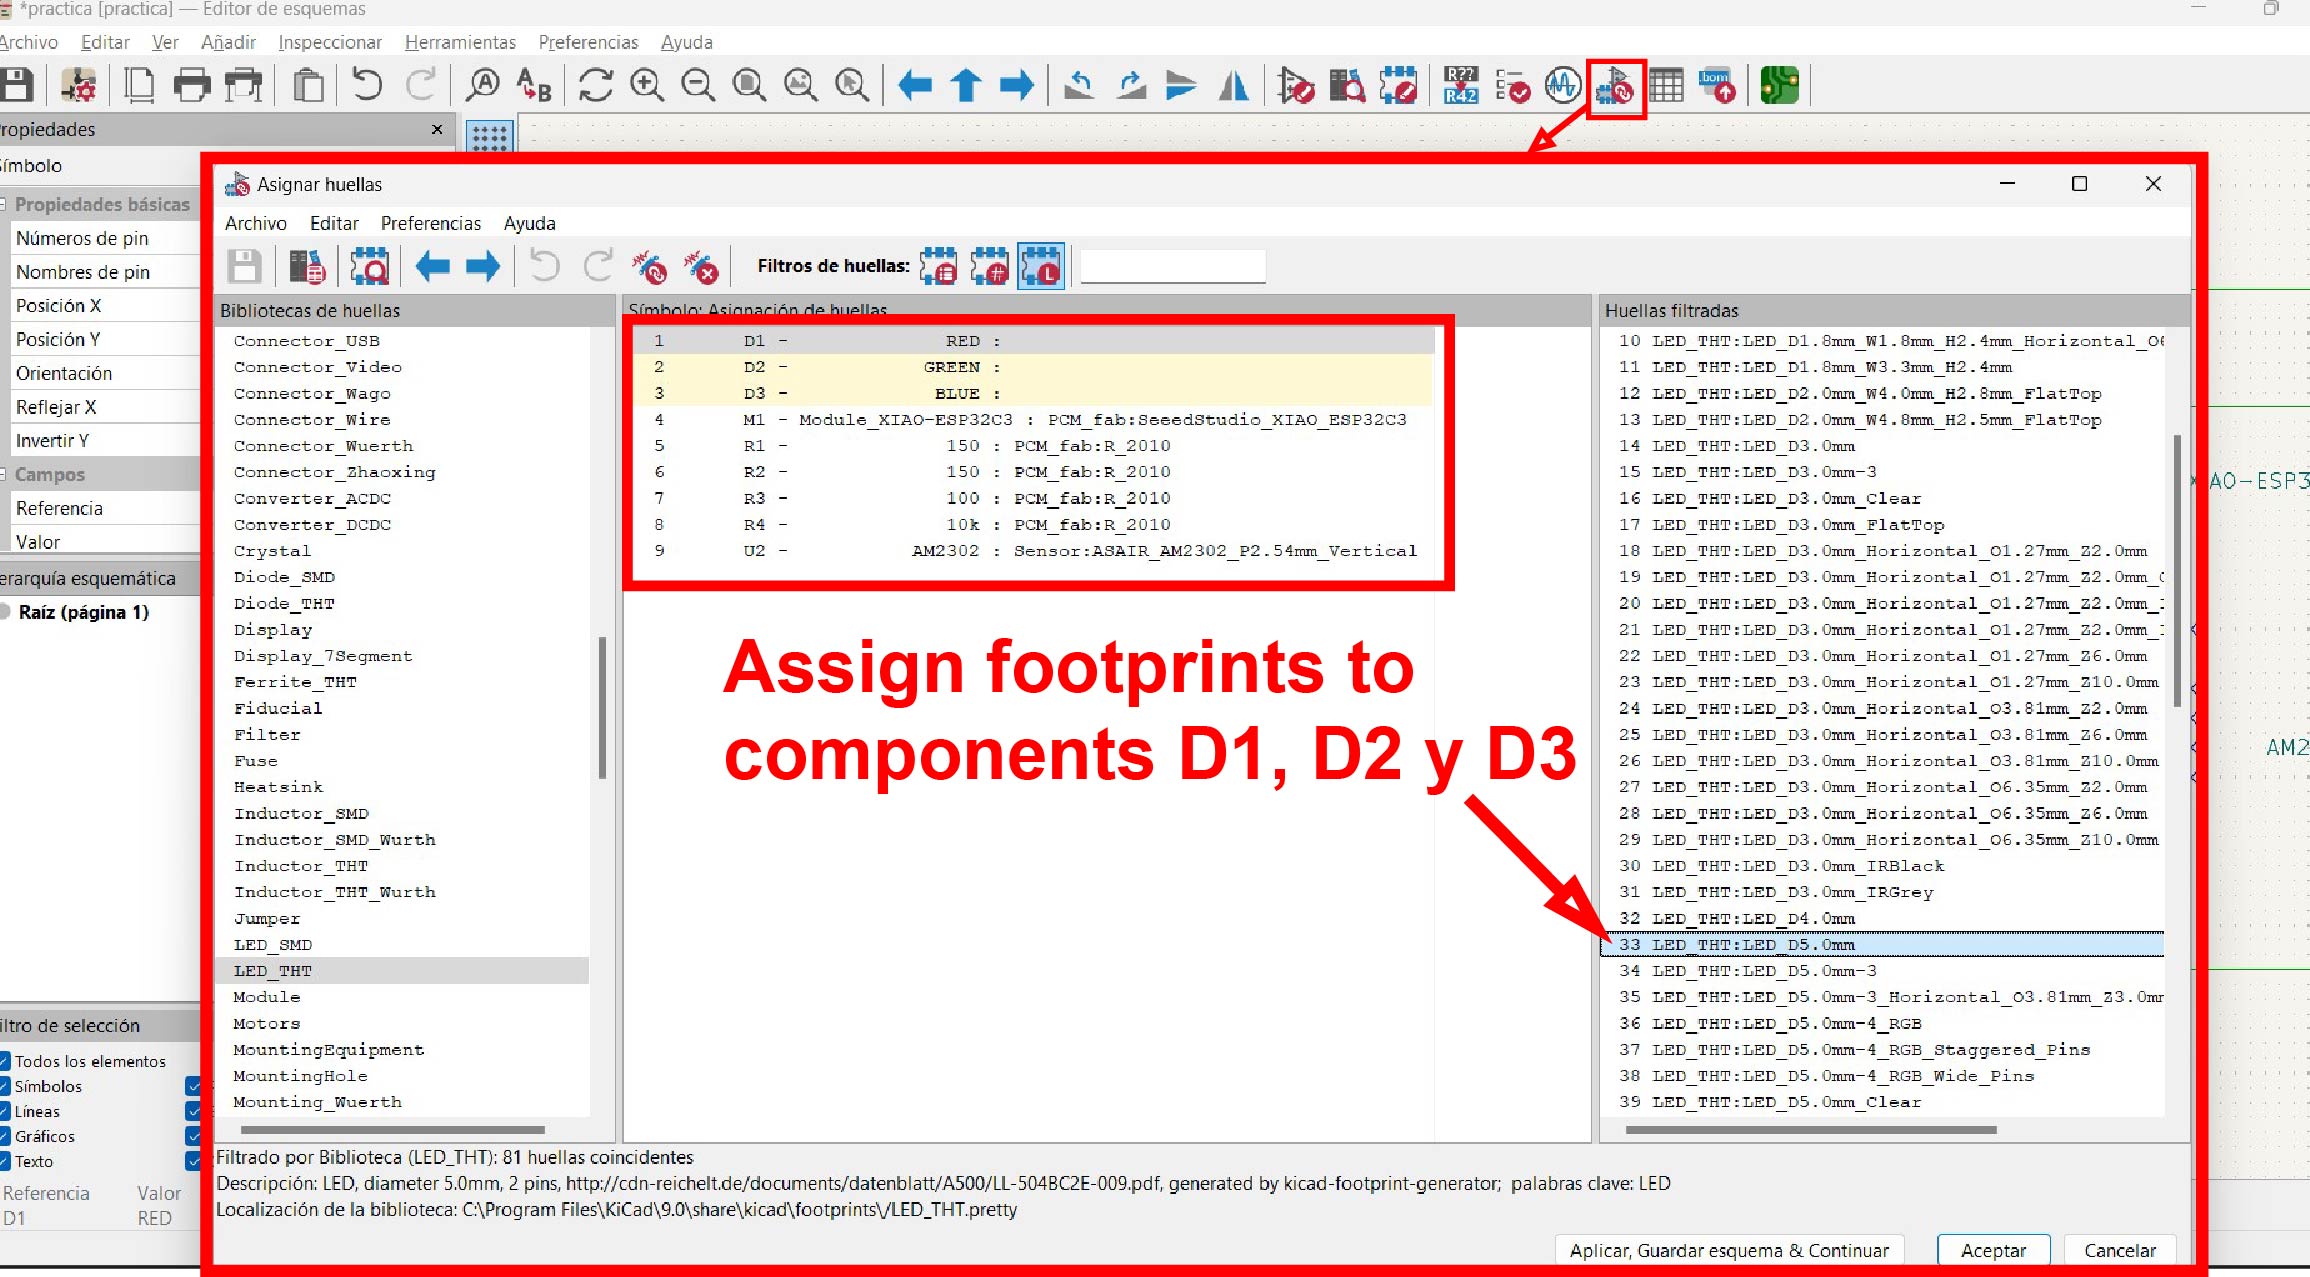The width and height of the screenshot is (2310, 1277).
Task: Delete all footprint associations icon
Action: click(701, 267)
